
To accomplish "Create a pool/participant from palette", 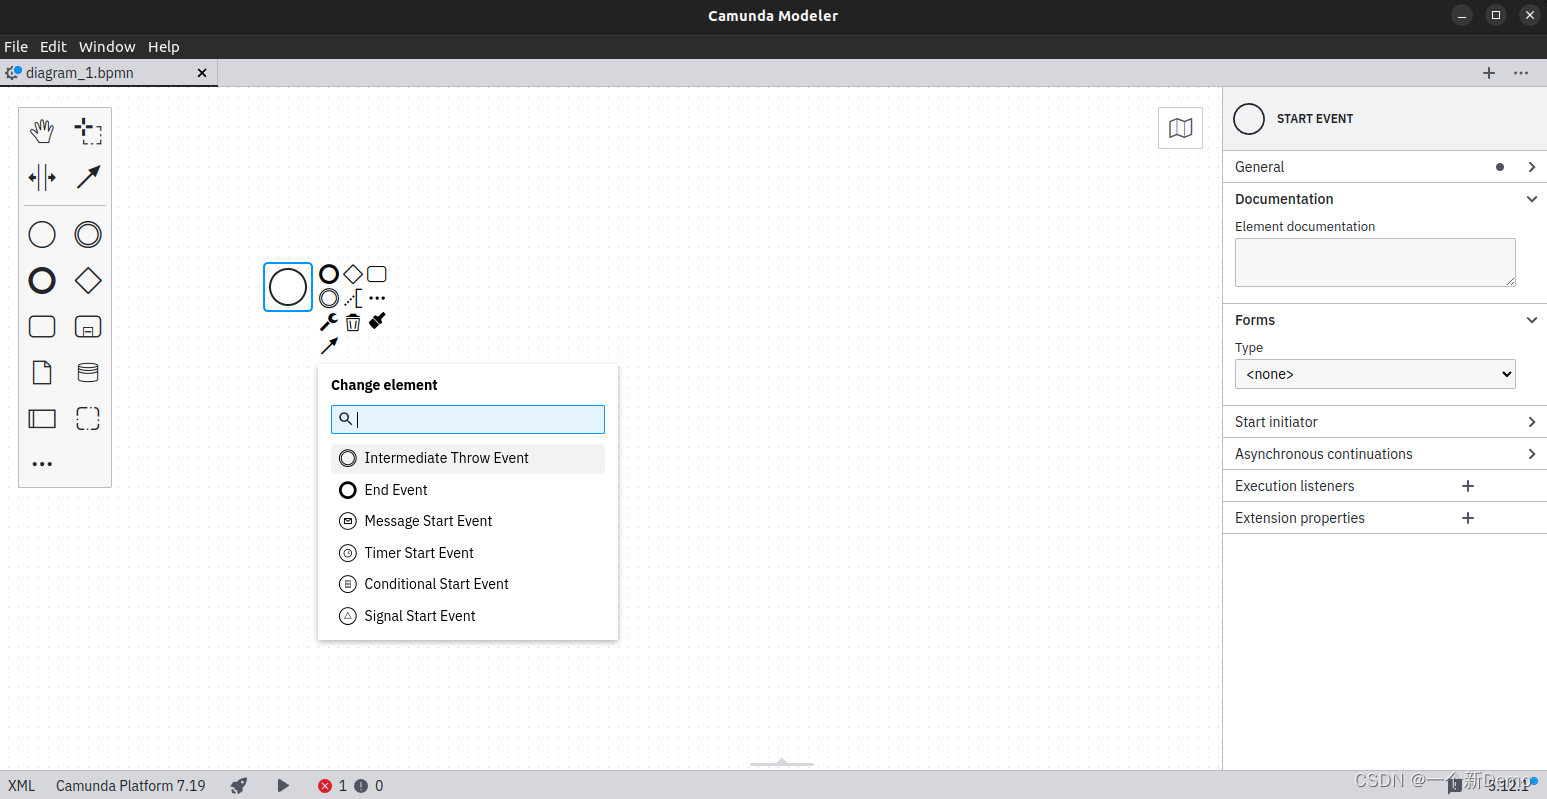I will tap(42, 419).
